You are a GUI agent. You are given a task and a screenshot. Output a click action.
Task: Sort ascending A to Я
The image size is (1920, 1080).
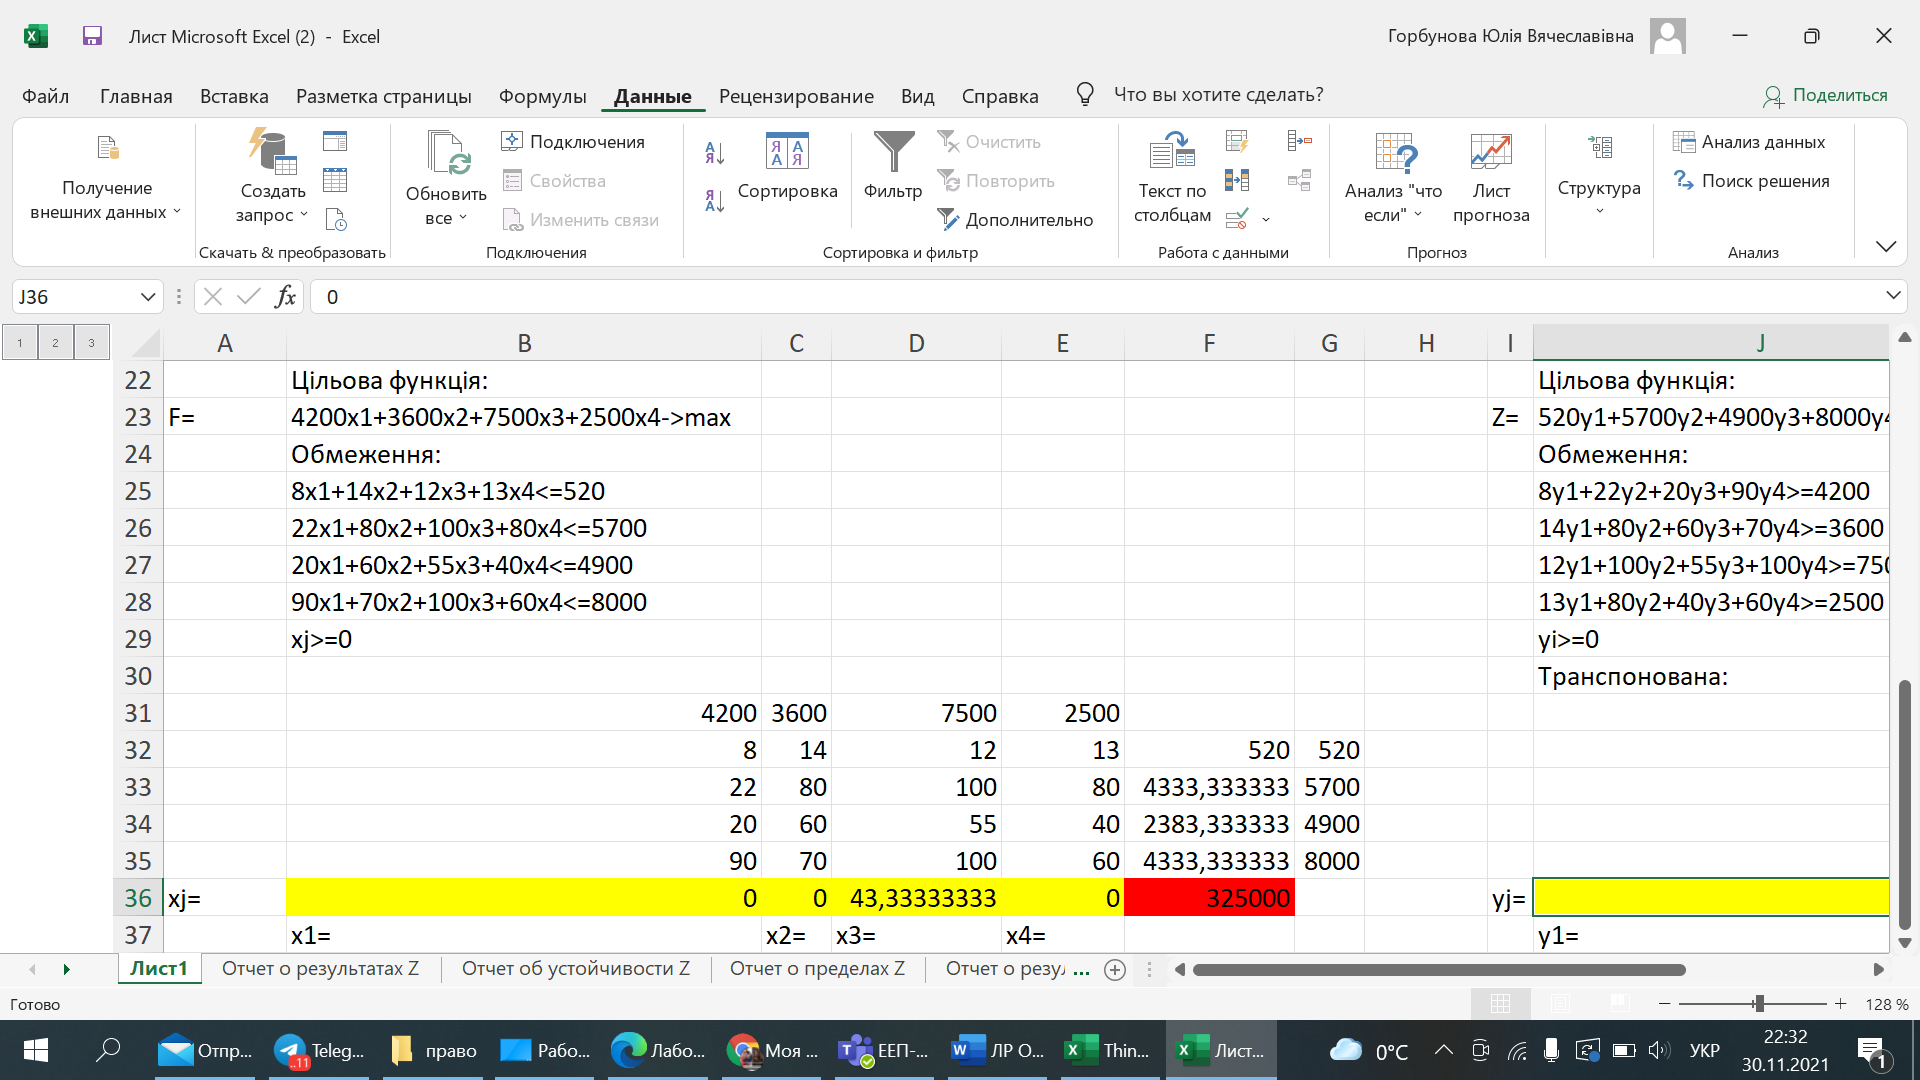click(714, 152)
